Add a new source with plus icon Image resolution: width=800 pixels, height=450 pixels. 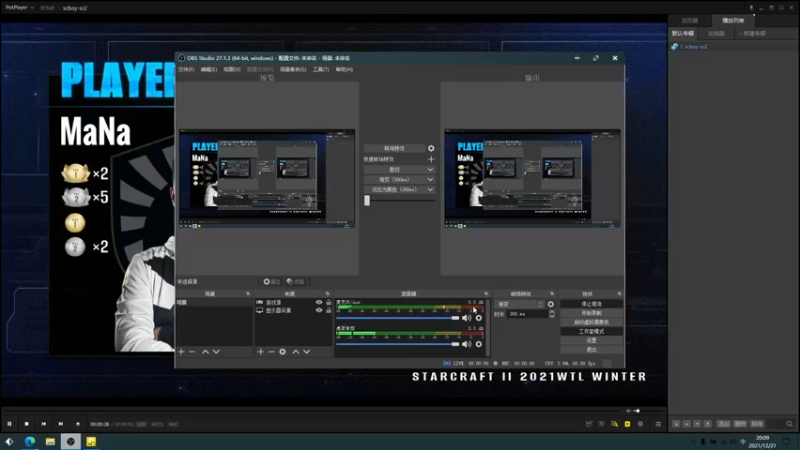tap(260, 352)
